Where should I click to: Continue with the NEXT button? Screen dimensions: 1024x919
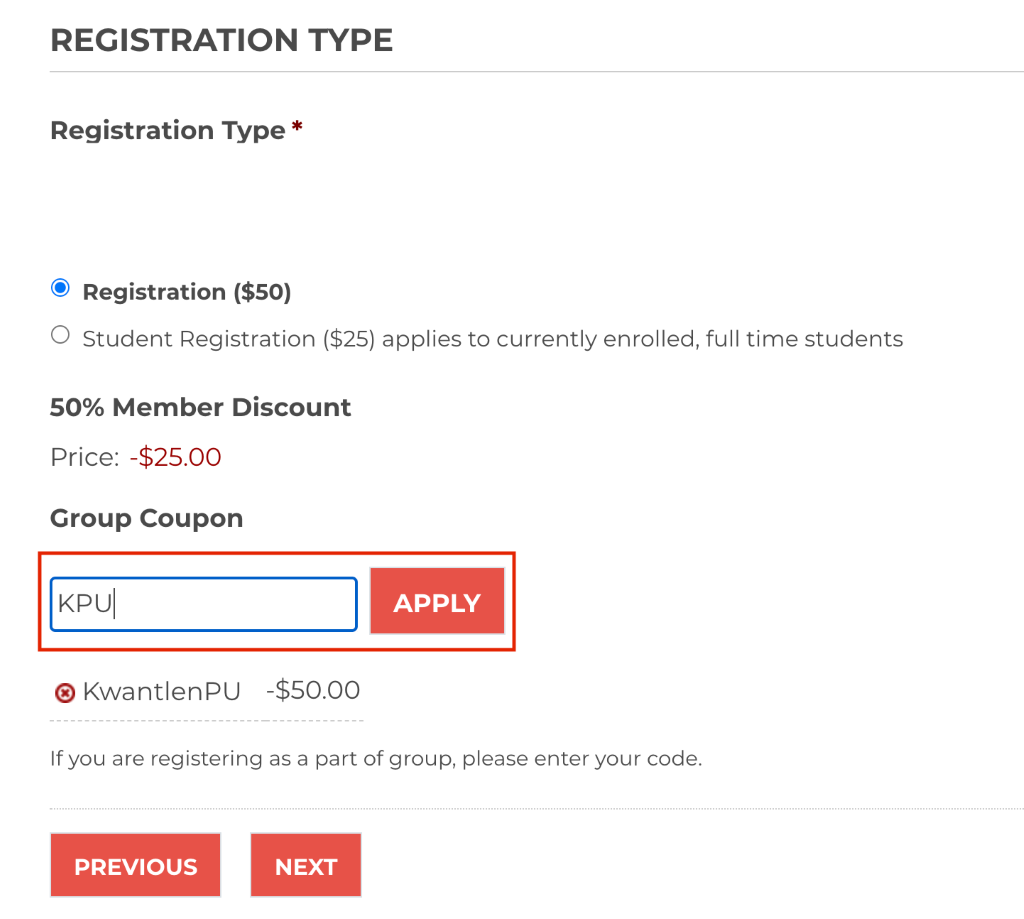click(x=306, y=865)
